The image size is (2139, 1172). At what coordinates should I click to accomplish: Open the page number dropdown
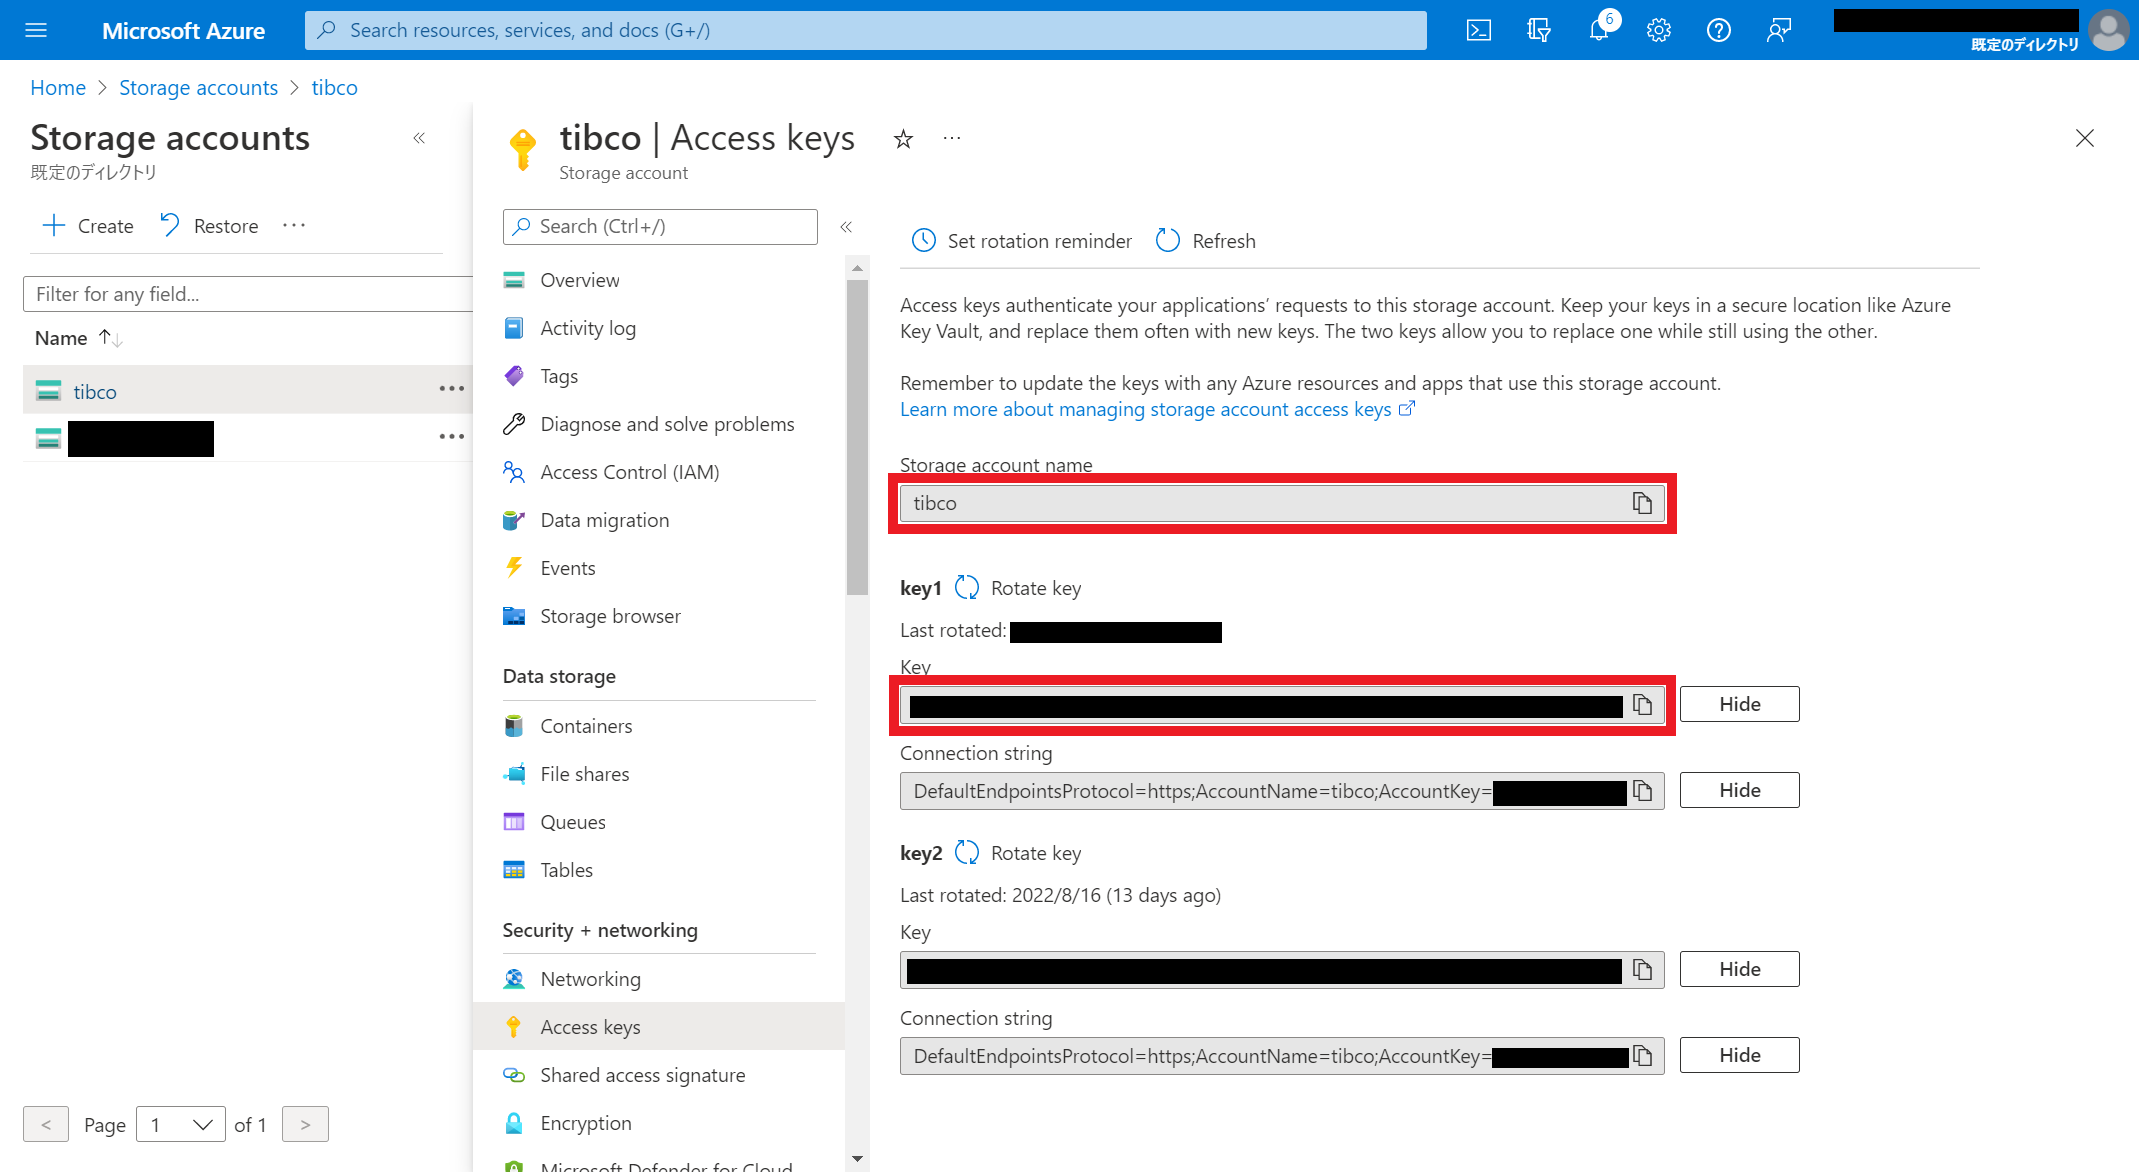click(x=181, y=1125)
